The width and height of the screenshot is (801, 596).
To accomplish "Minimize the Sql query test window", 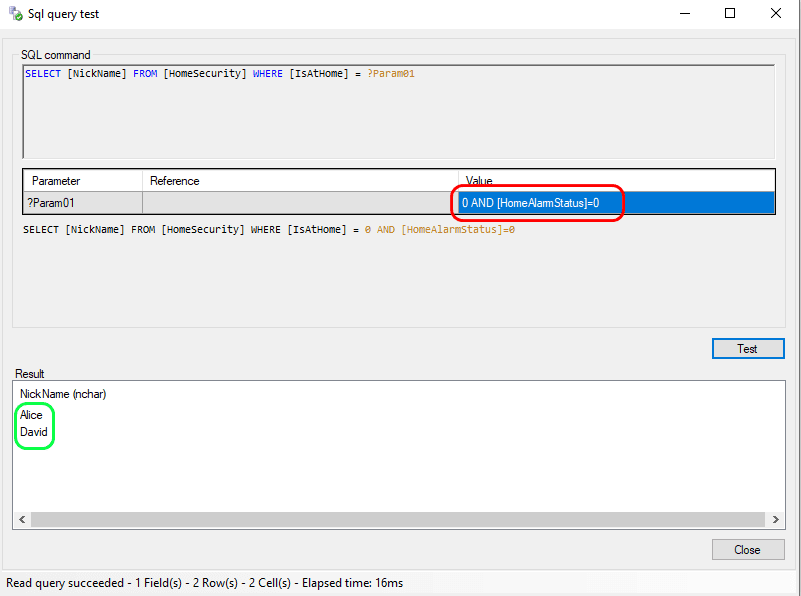I will tap(685, 14).
